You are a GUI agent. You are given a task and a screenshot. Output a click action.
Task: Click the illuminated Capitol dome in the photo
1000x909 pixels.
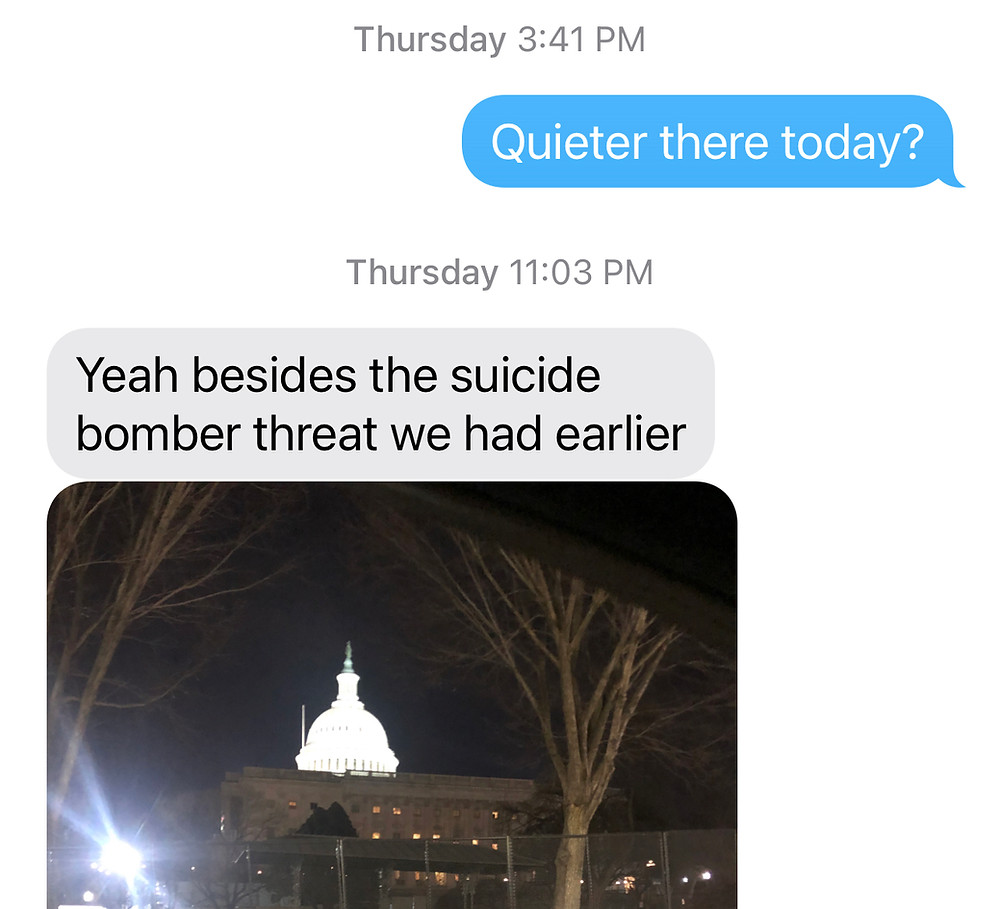[347, 734]
